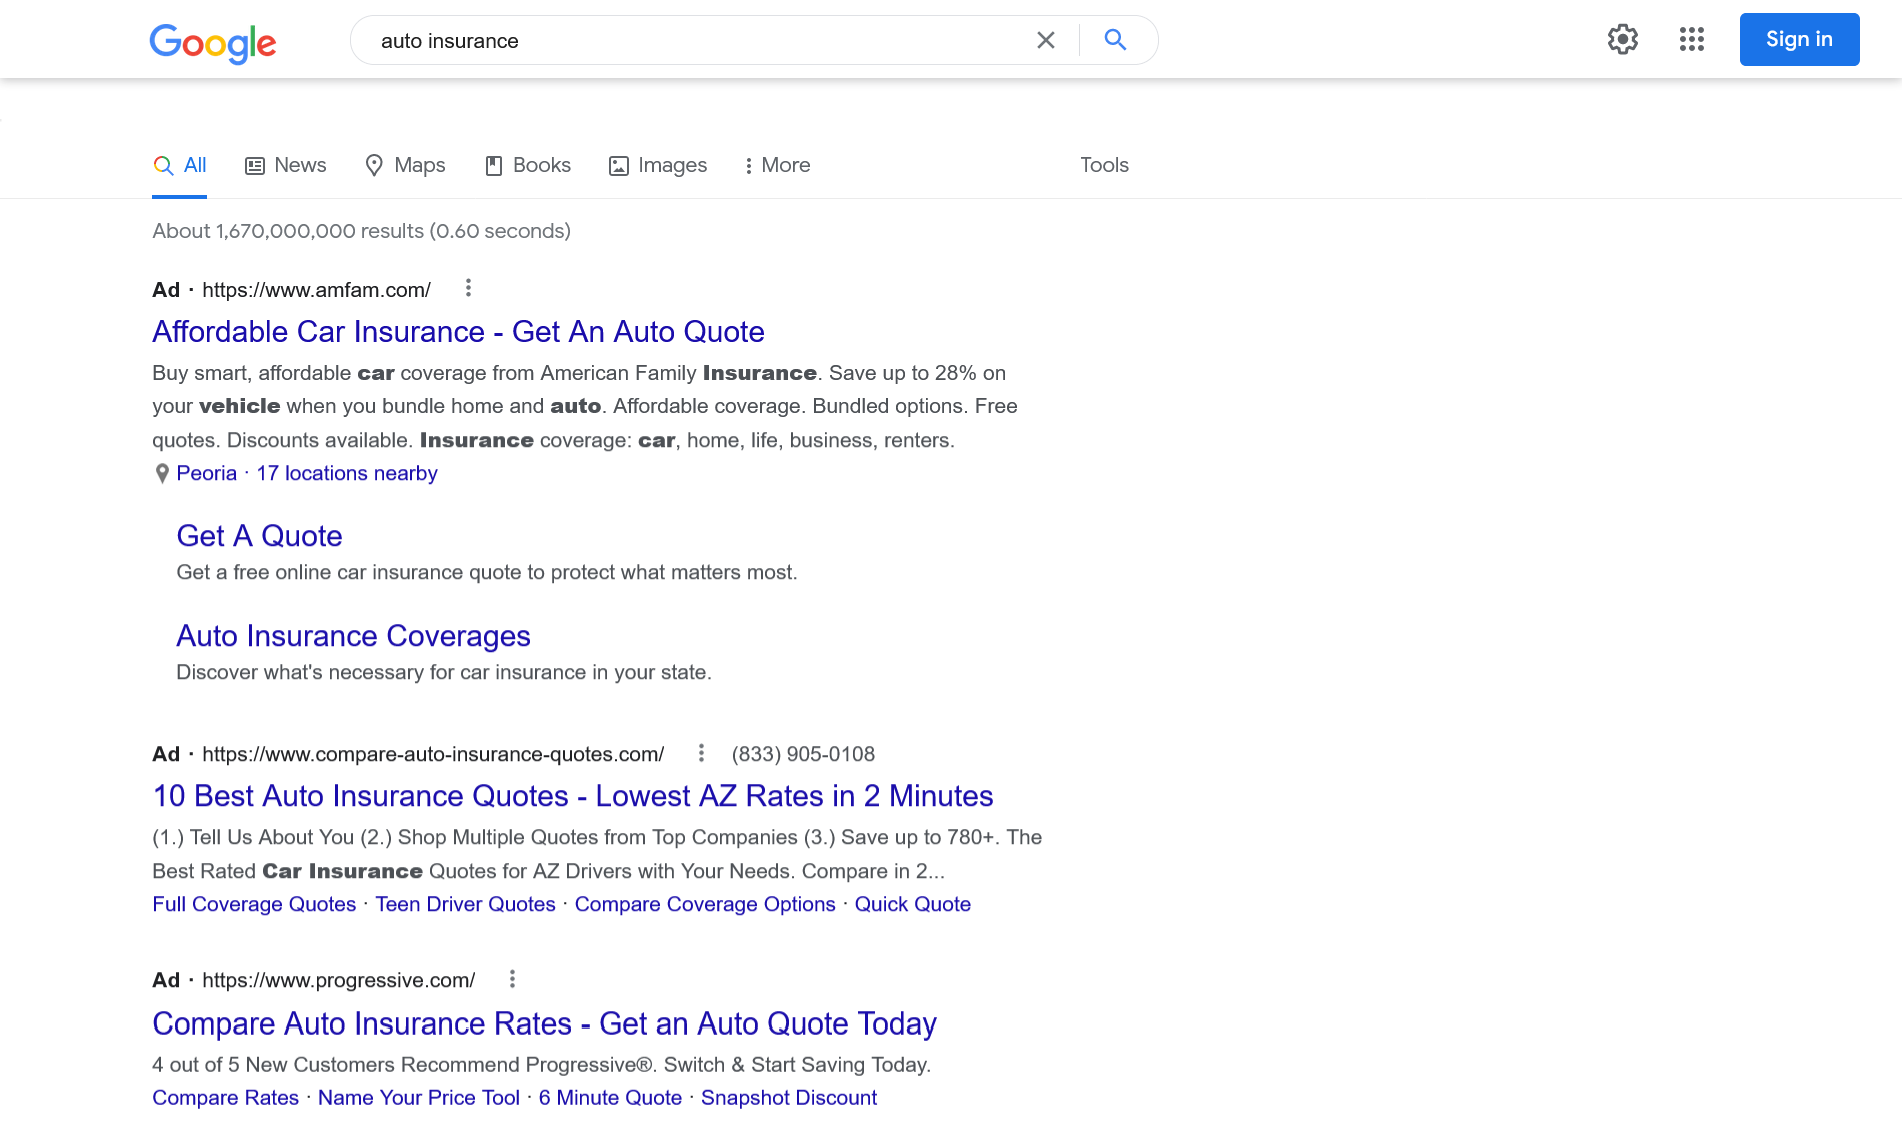Open the three-dot menu on the Progressive ad
The width and height of the screenshot is (1902, 1147).
(512, 979)
